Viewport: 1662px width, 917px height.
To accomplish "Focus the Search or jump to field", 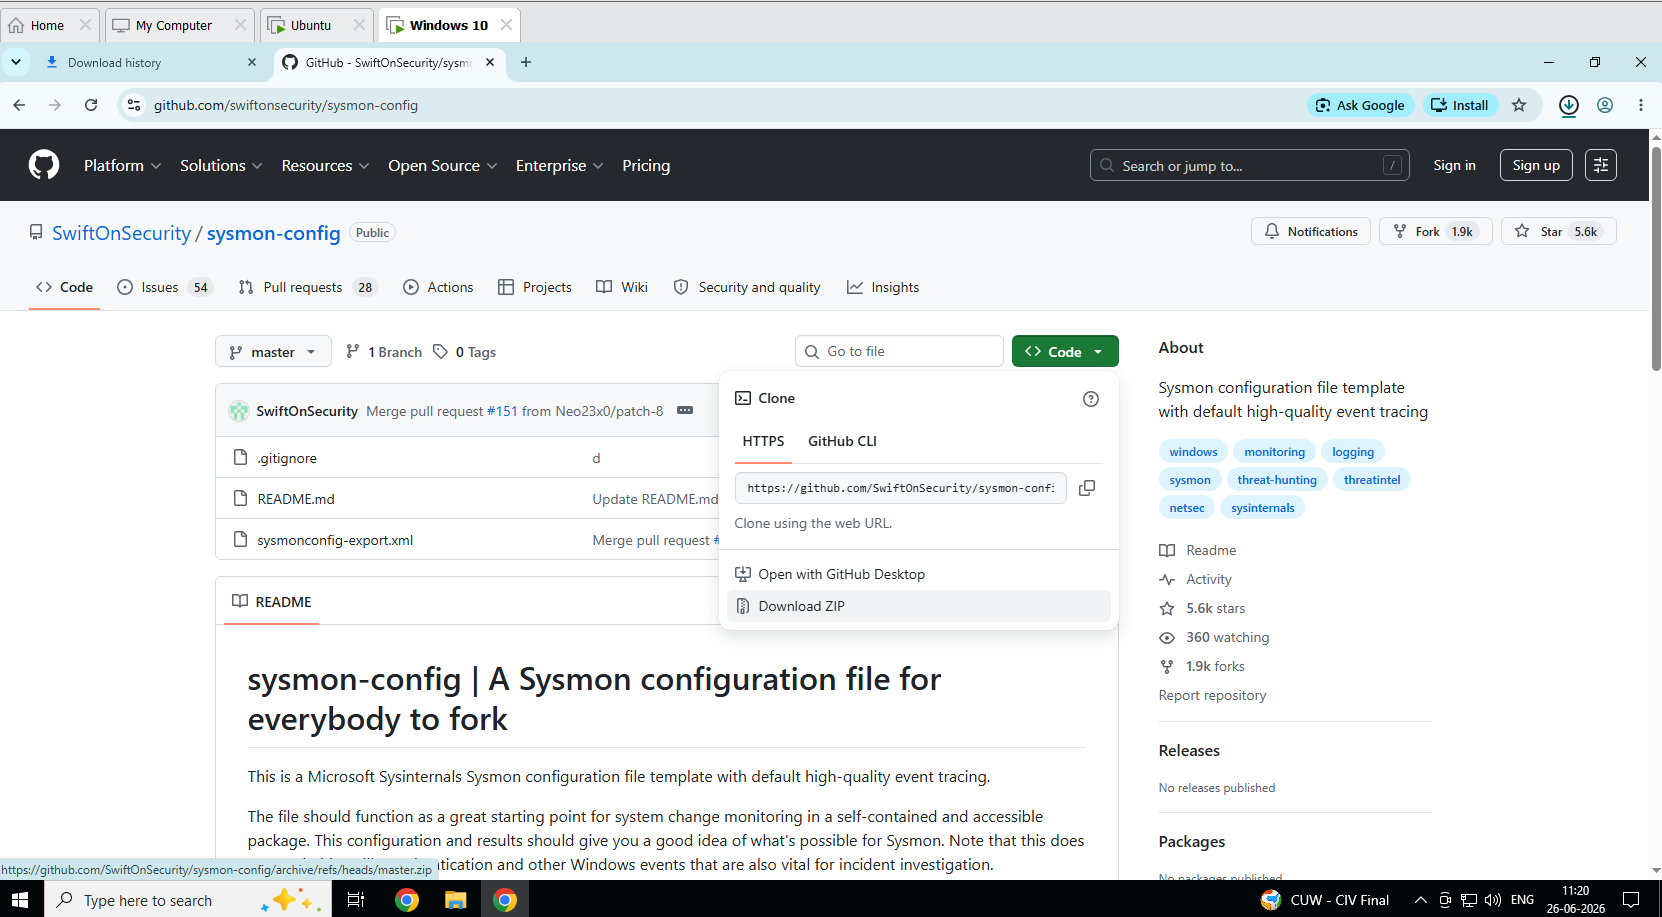I will [1249, 165].
